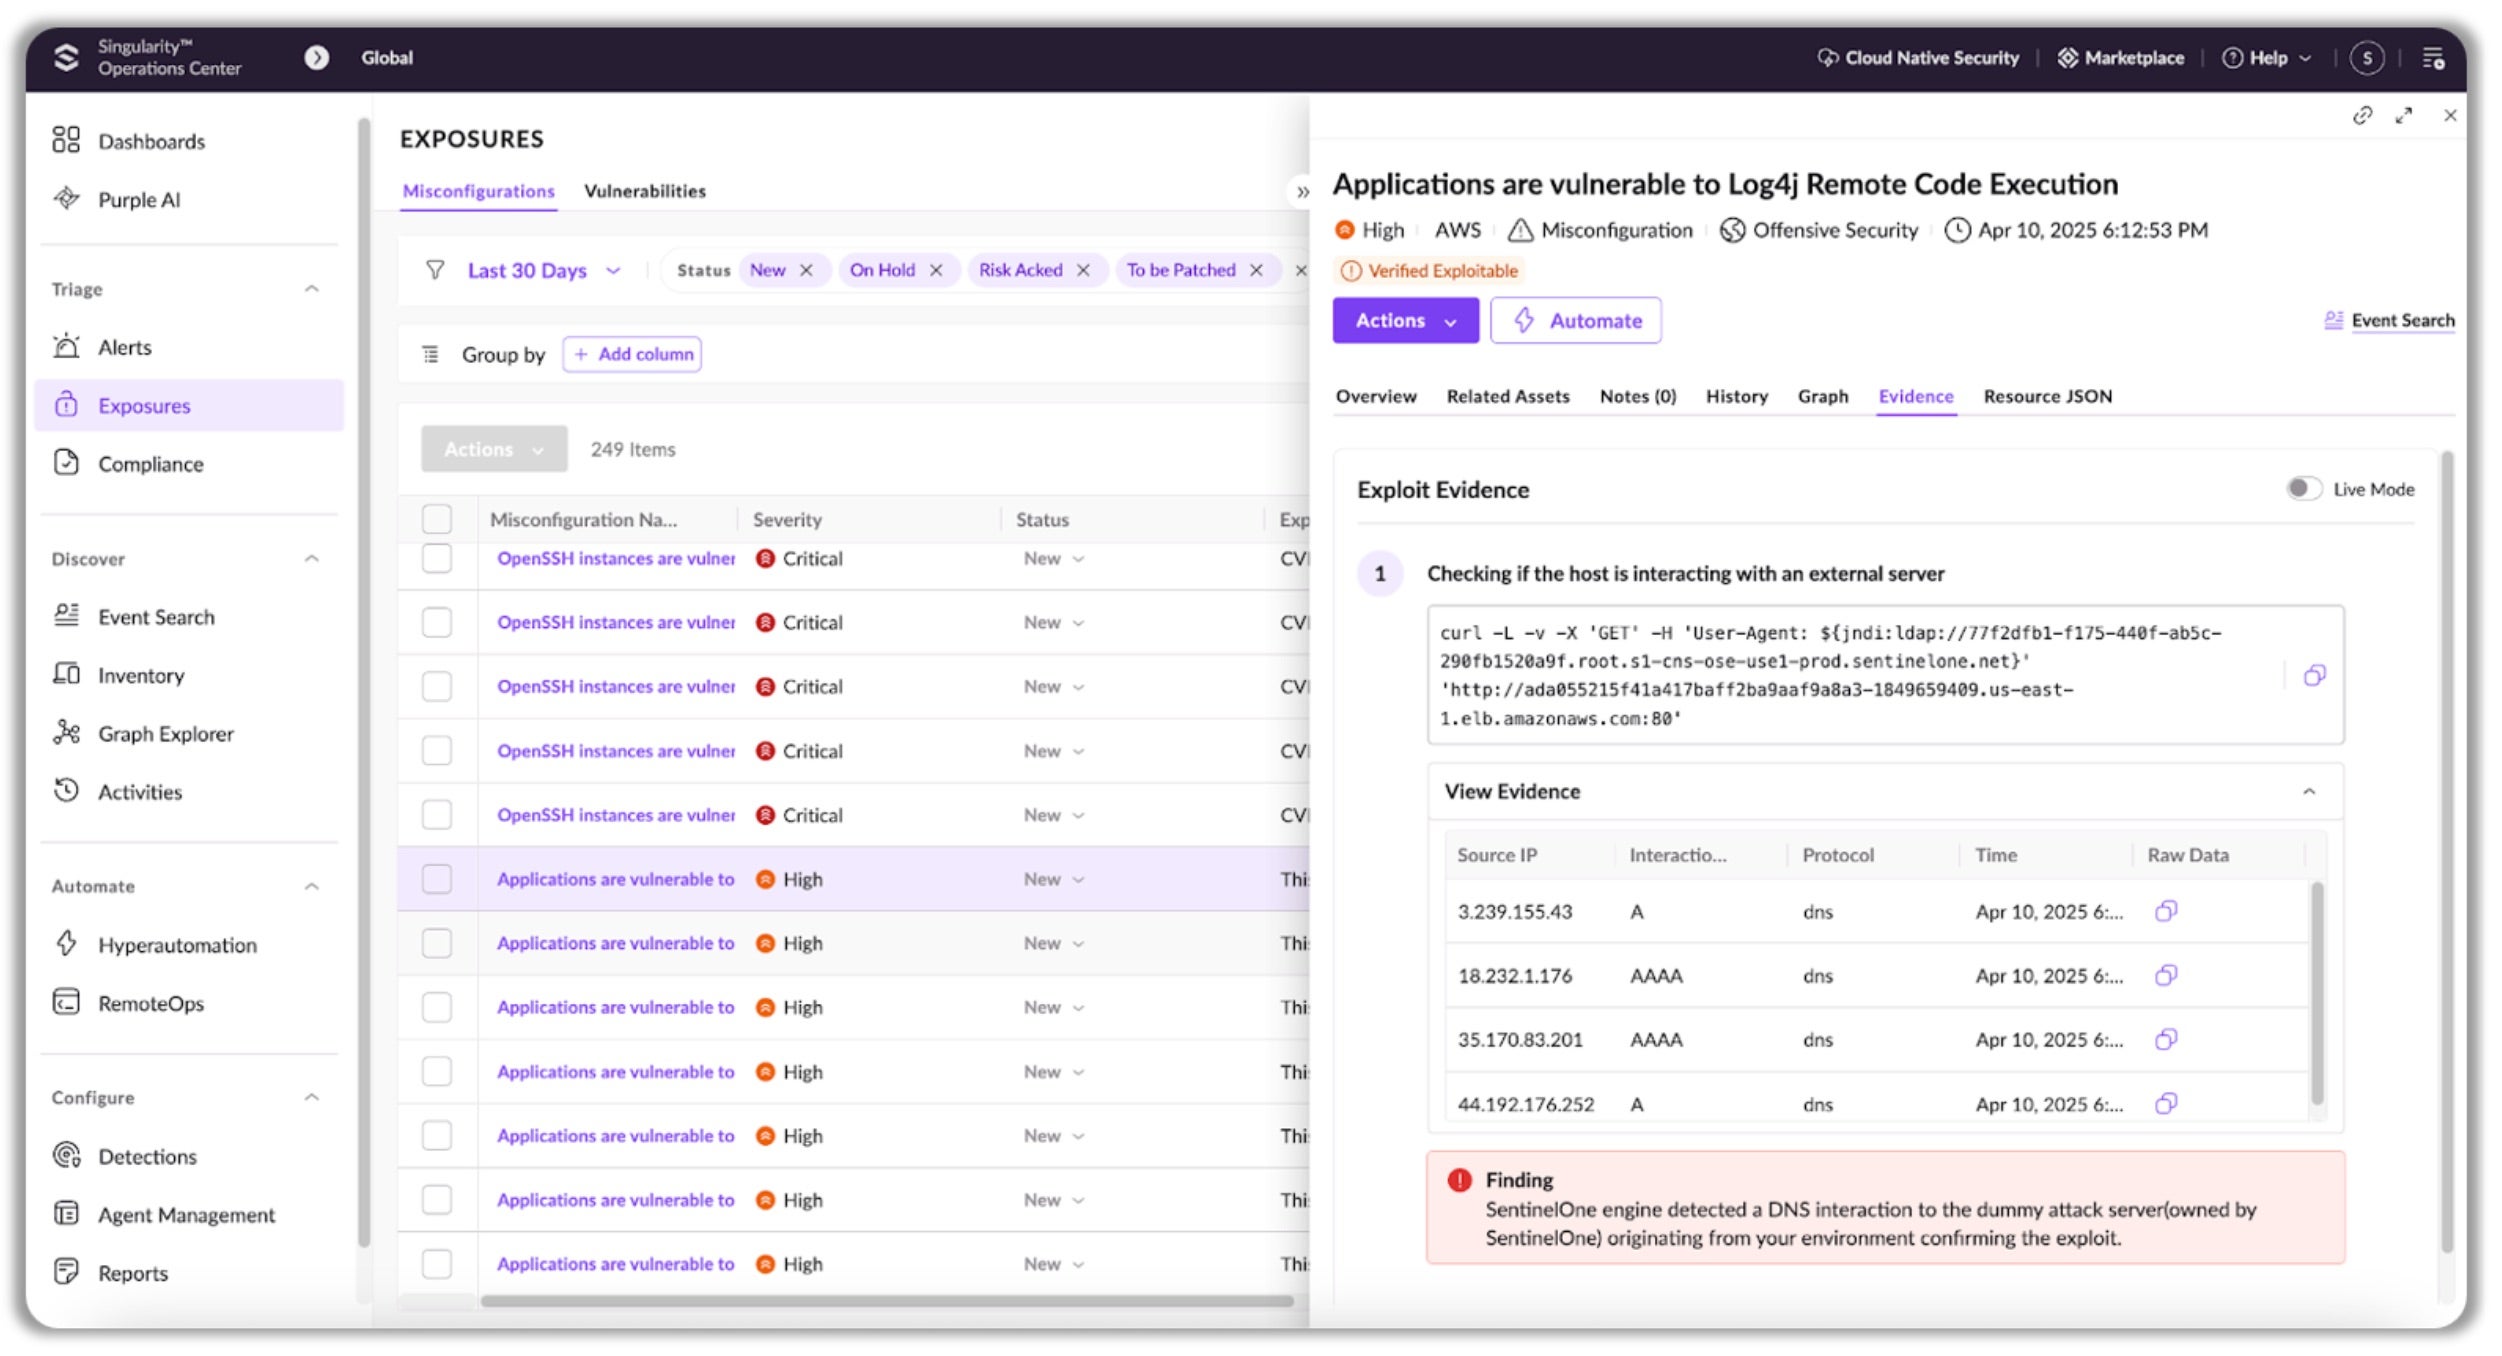Open Purple AI from the sidebar

pyautogui.click(x=139, y=200)
